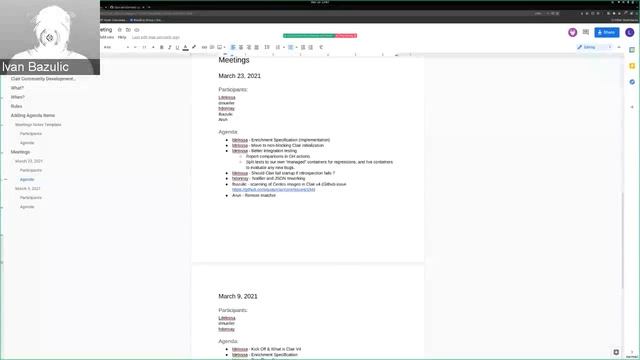
Task: Click the document vertical scrollbar
Action: 622,241
